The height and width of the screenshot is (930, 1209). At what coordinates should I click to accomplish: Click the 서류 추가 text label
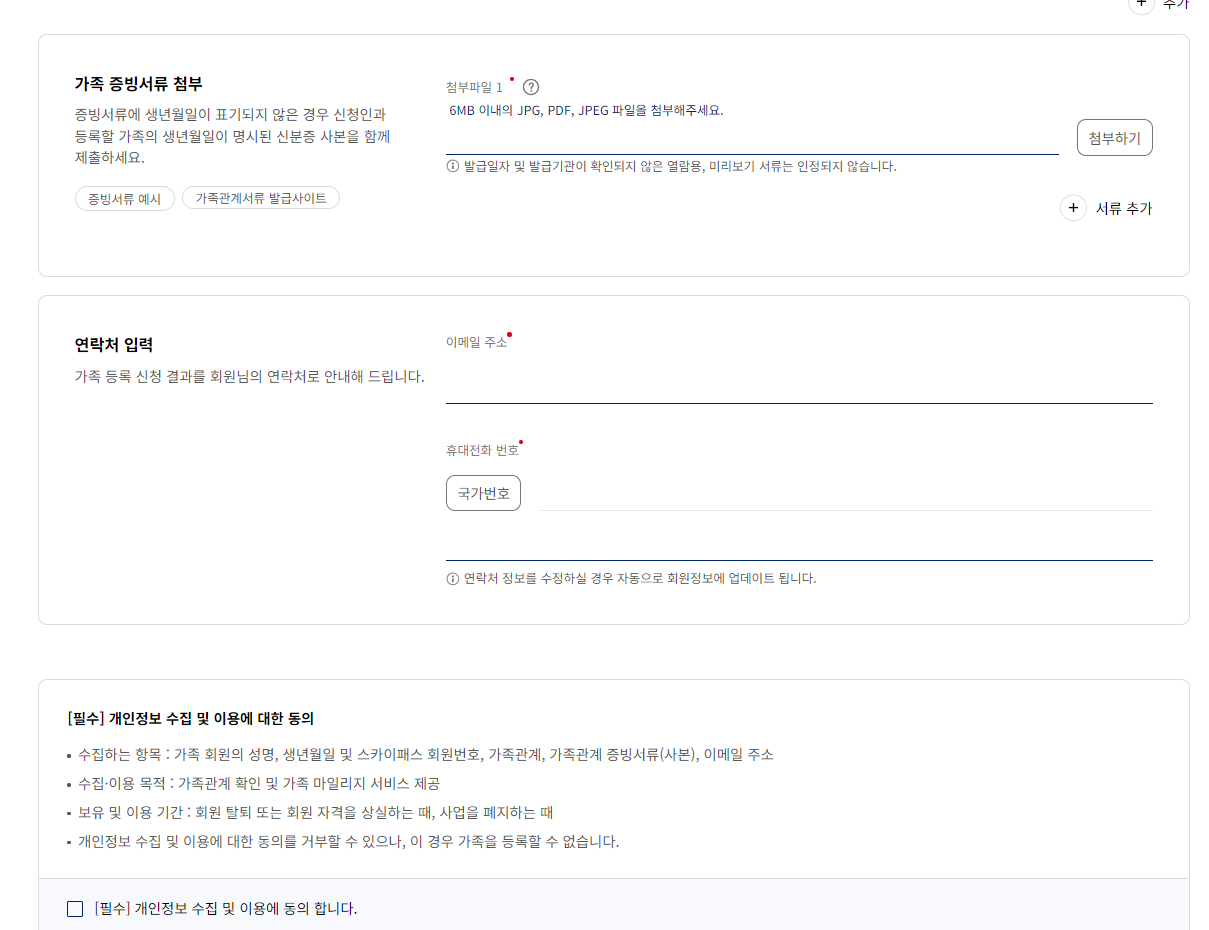(1124, 208)
